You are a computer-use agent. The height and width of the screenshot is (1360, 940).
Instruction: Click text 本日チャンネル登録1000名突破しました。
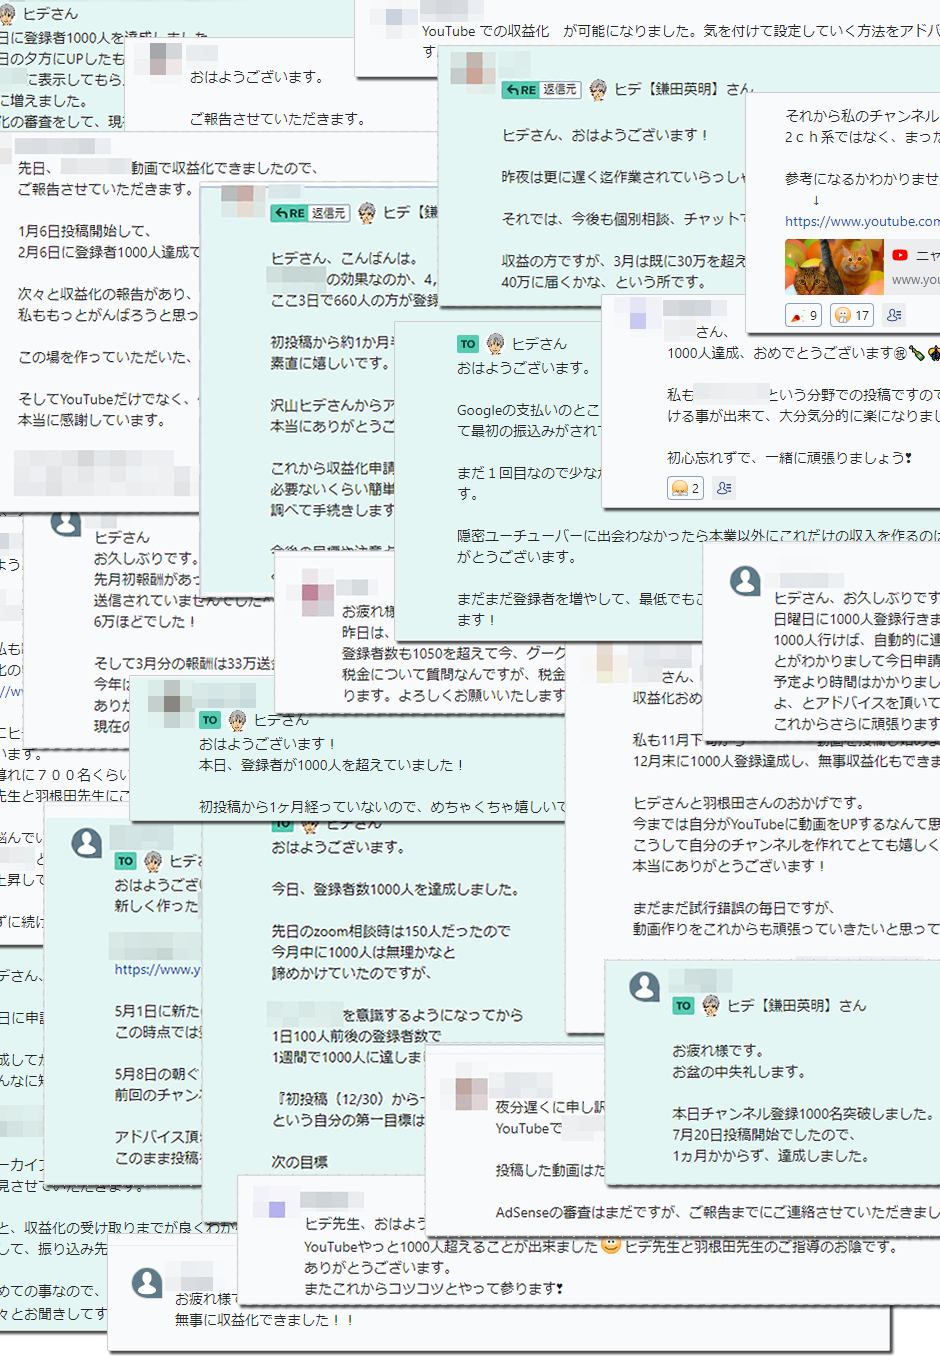pyautogui.click(x=802, y=1113)
